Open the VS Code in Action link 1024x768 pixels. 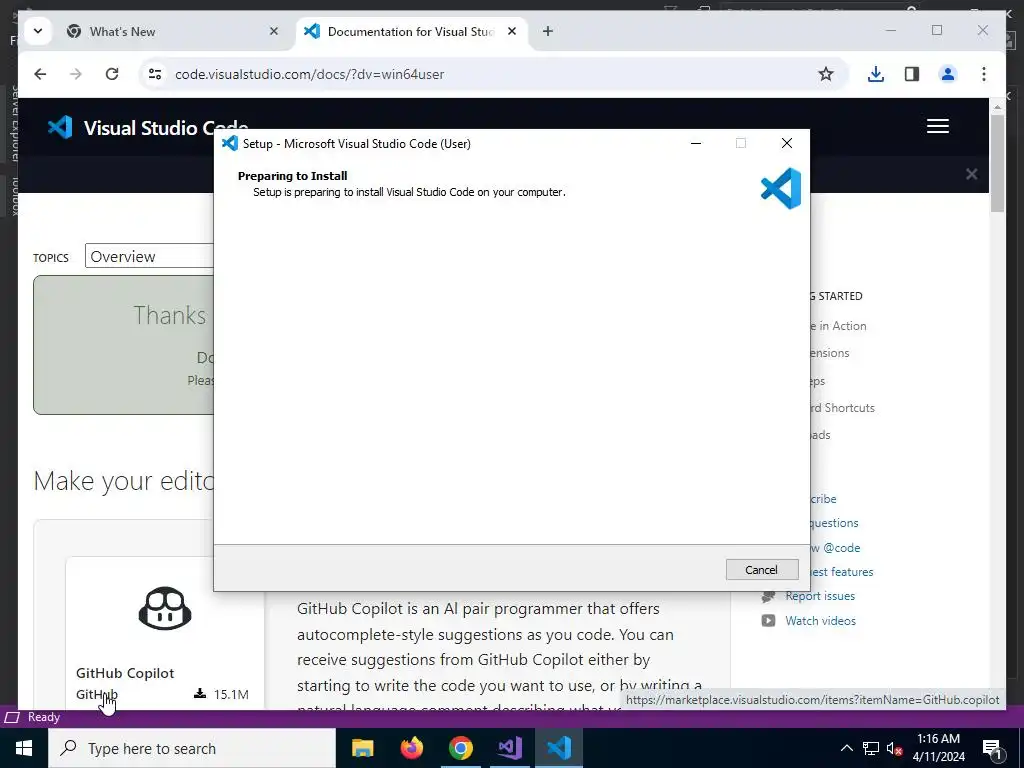pos(838,325)
